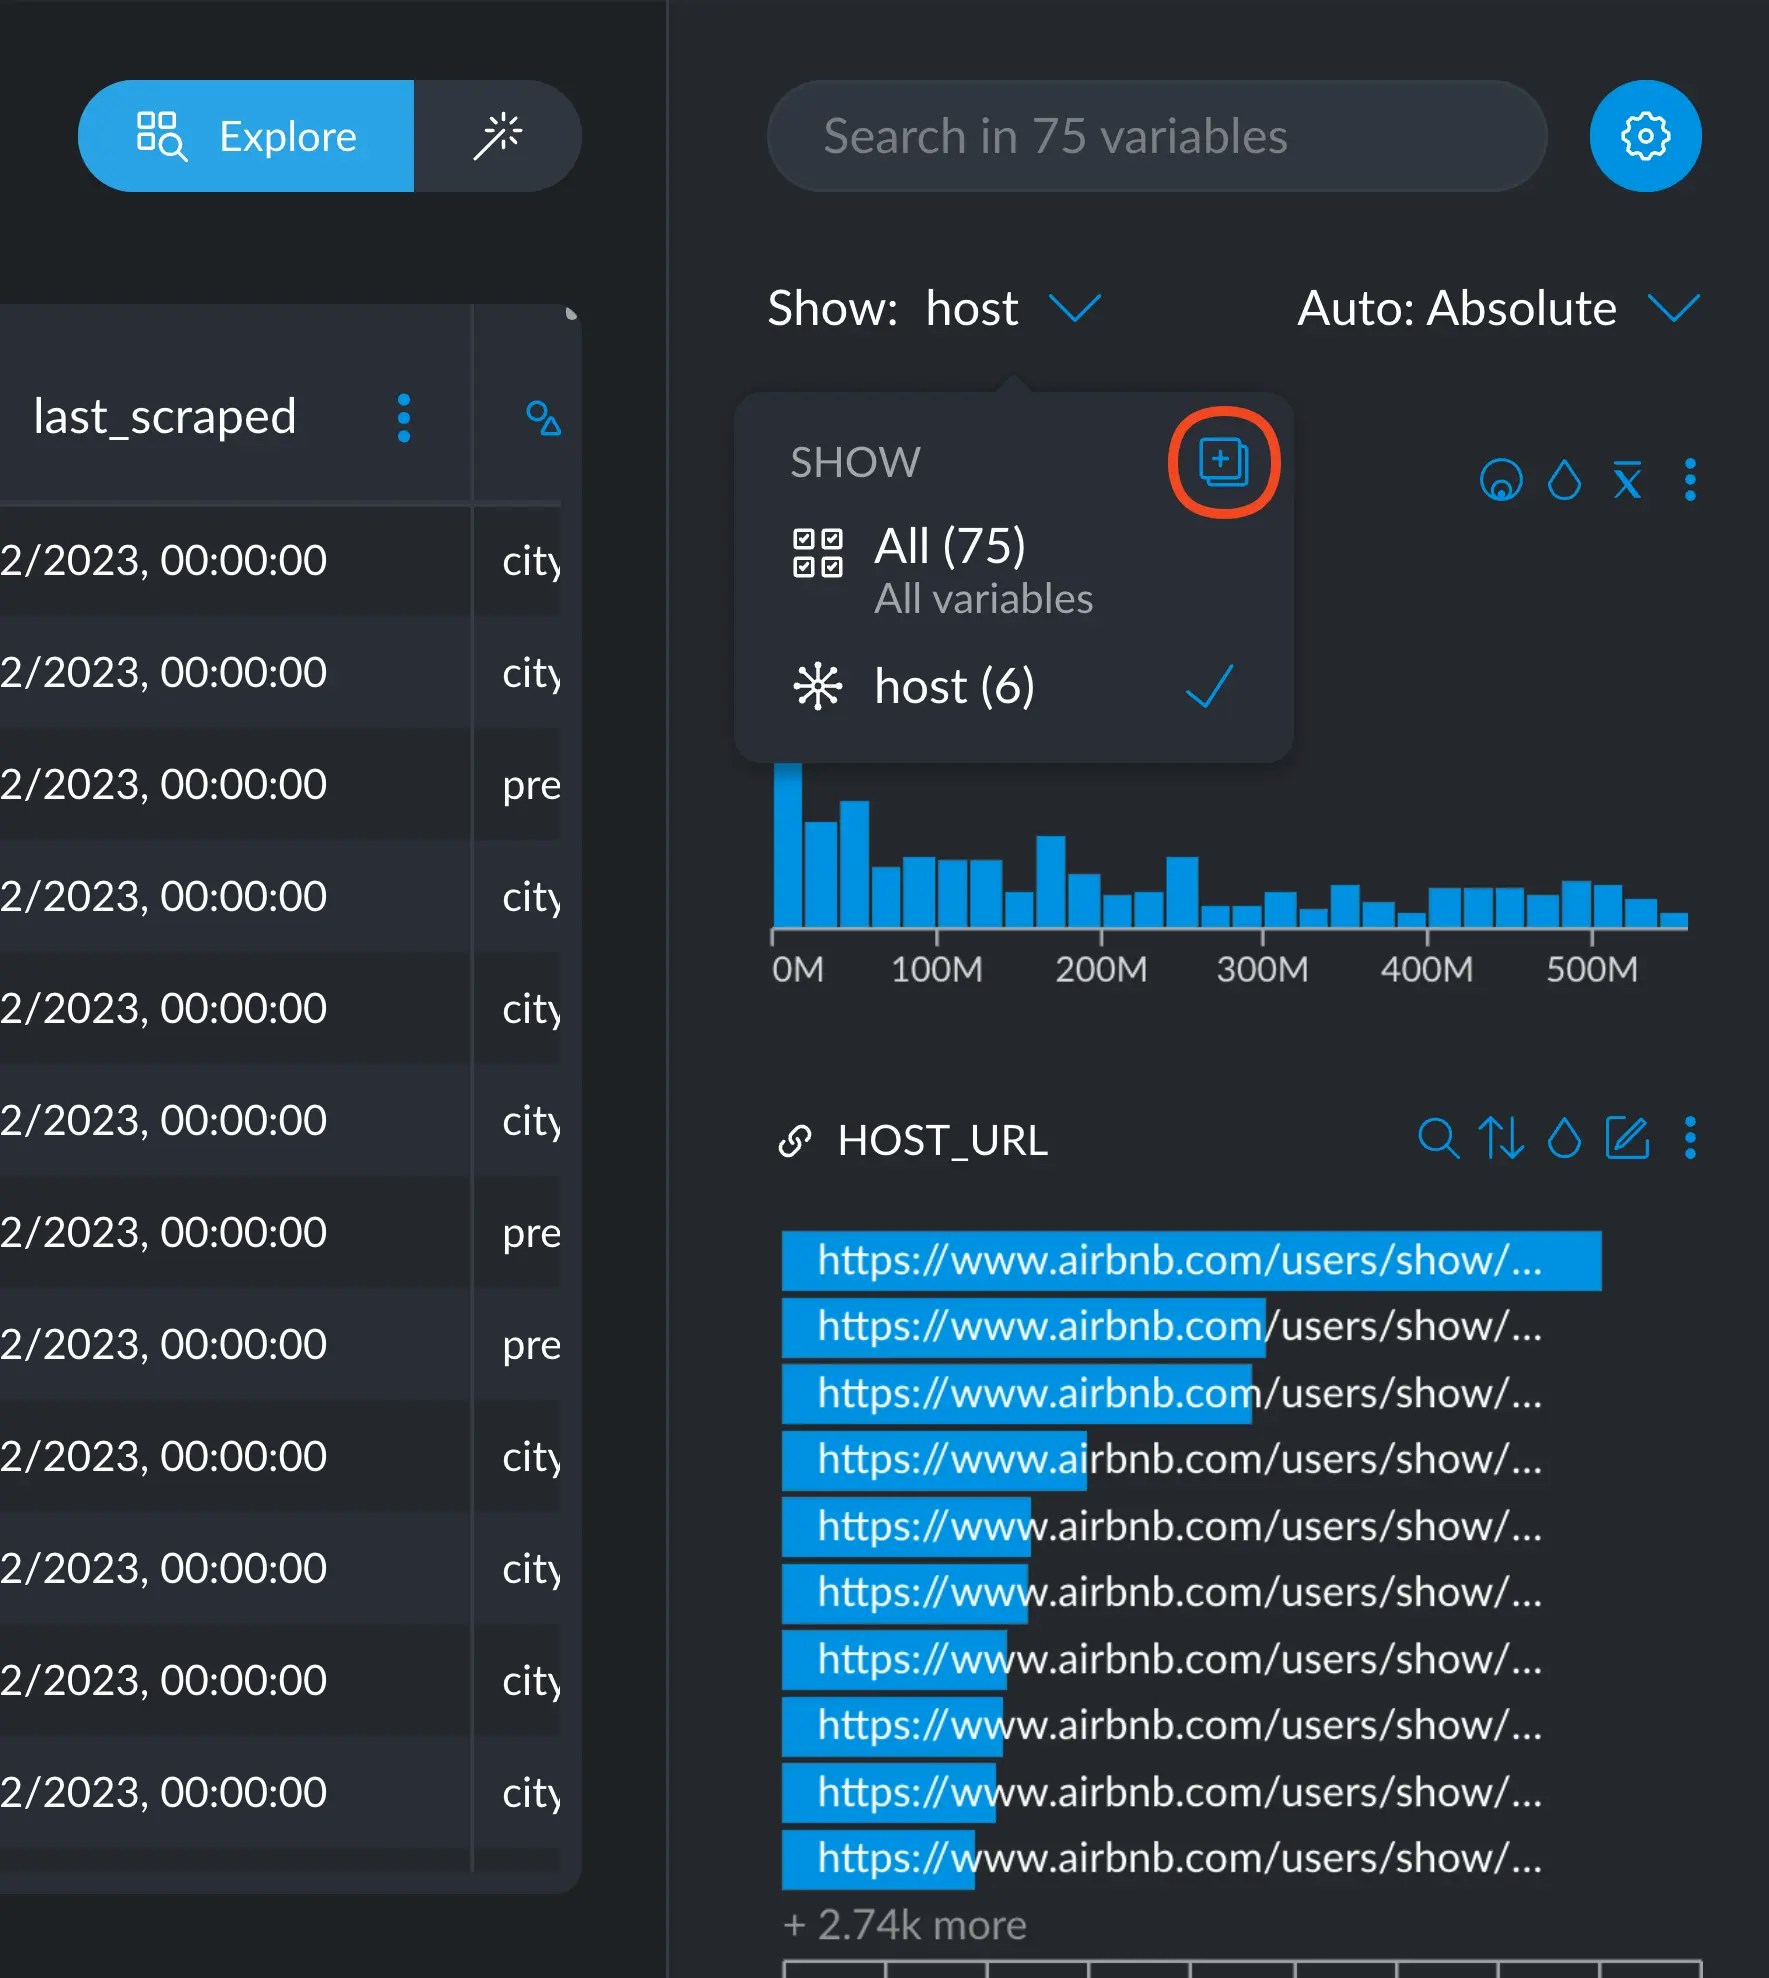Click '+ 2.74k more' to expand URL list
The width and height of the screenshot is (1769, 1978).
(x=903, y=1924)
